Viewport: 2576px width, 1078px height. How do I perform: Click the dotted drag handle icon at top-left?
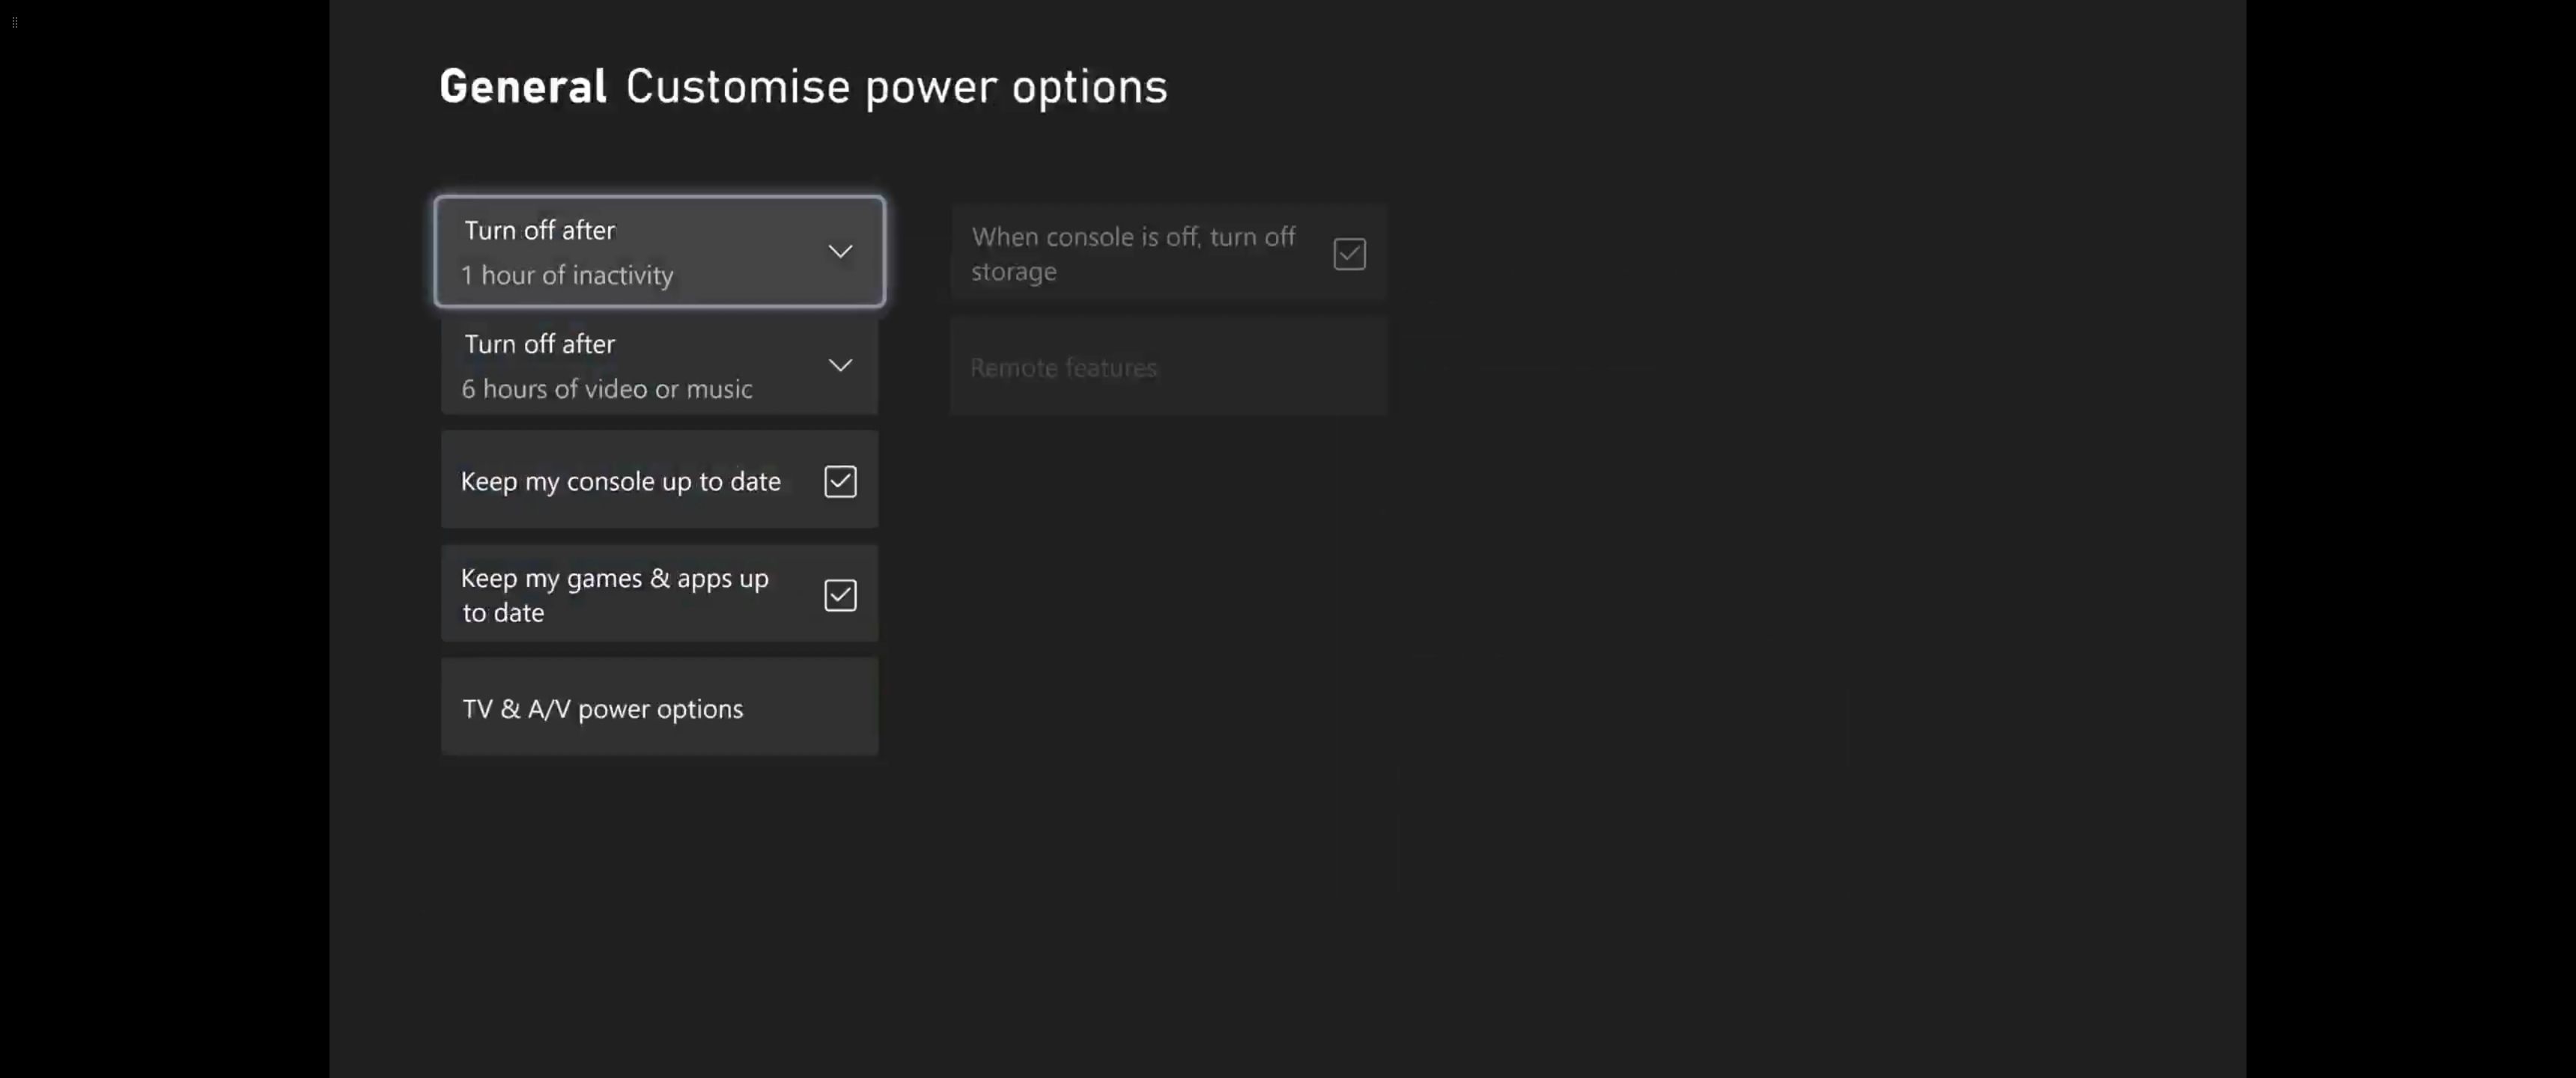14,22
